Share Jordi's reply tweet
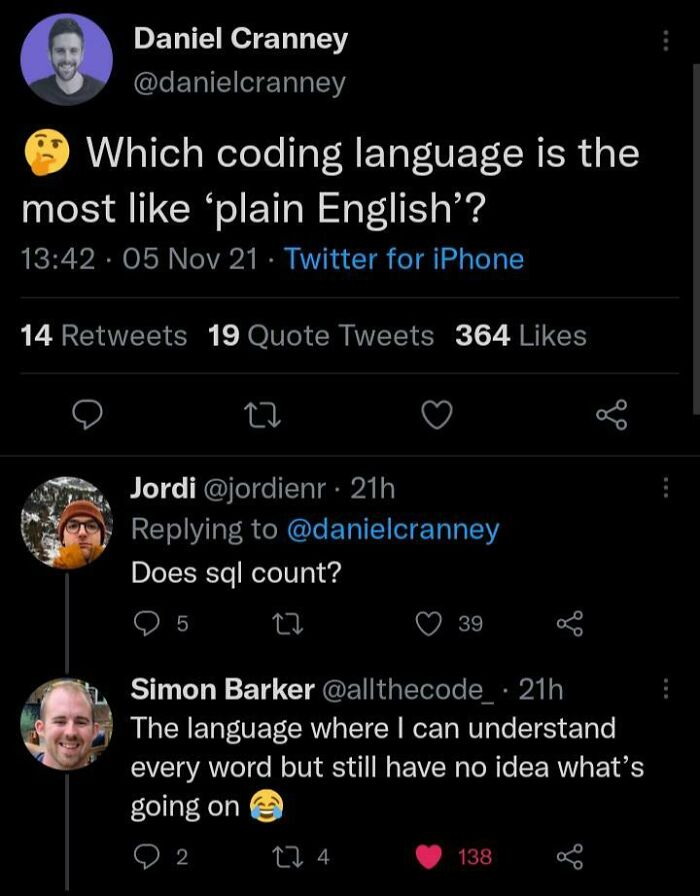This screenshot has width=700, height=896. click(570, 623)
